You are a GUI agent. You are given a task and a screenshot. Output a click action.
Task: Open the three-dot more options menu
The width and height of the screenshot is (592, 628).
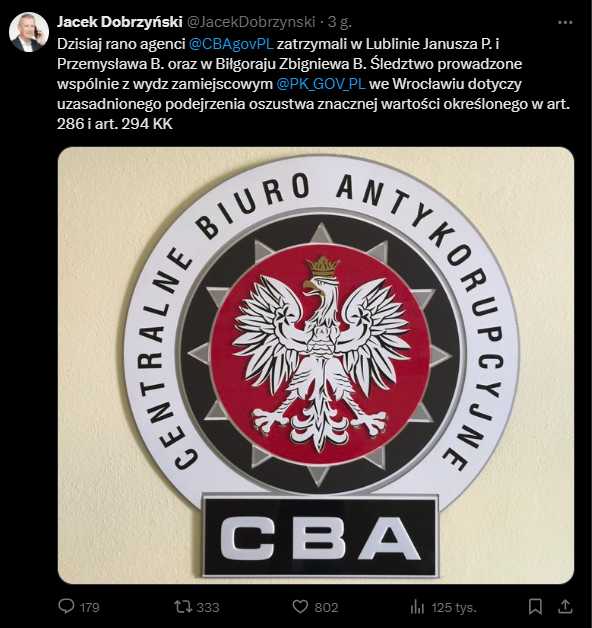pos(565,22)
